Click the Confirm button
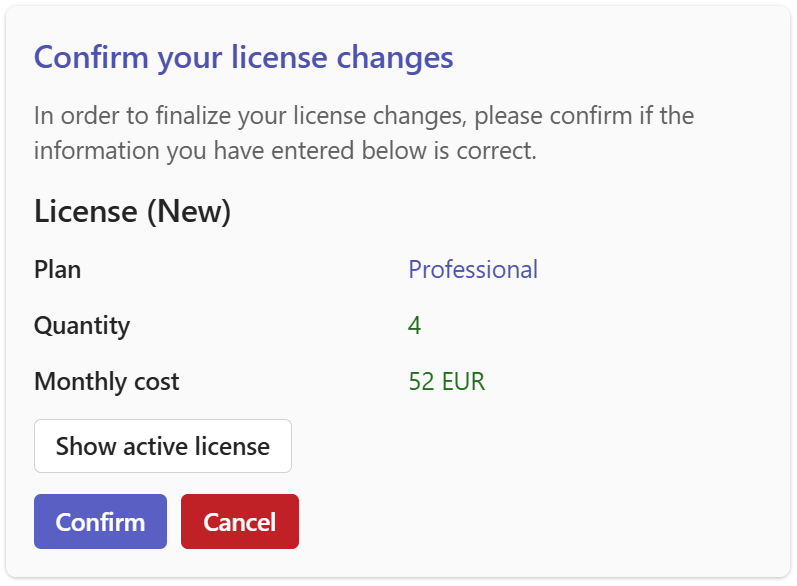This screenshot has width=797, height=586. (x=100, y=522)
